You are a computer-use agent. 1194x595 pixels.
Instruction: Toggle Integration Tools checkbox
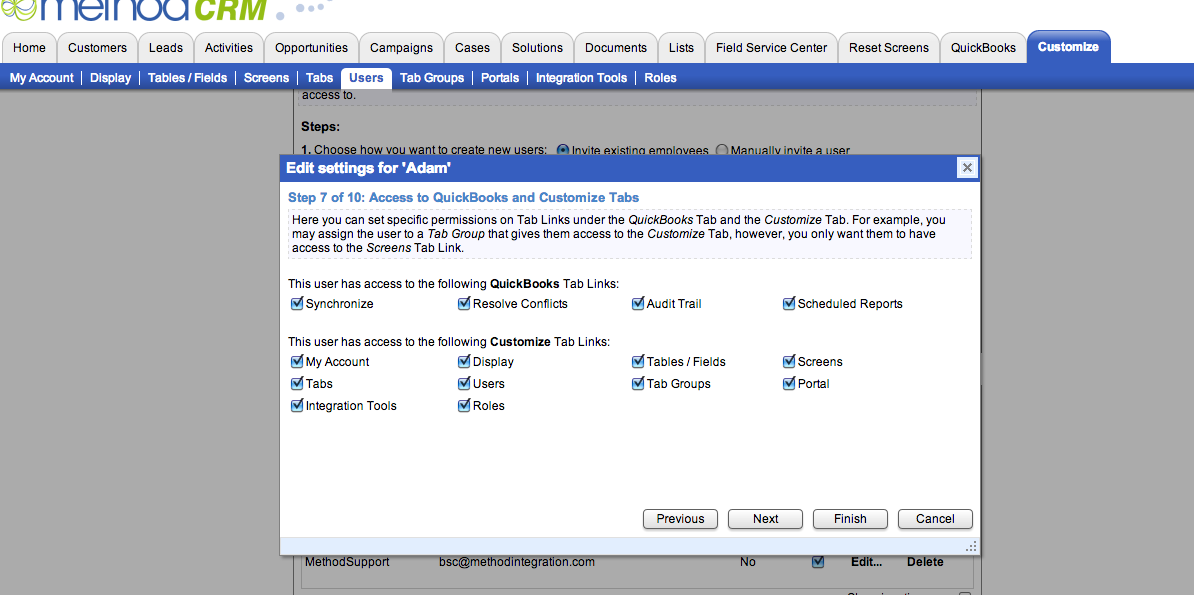coord(297,405)
